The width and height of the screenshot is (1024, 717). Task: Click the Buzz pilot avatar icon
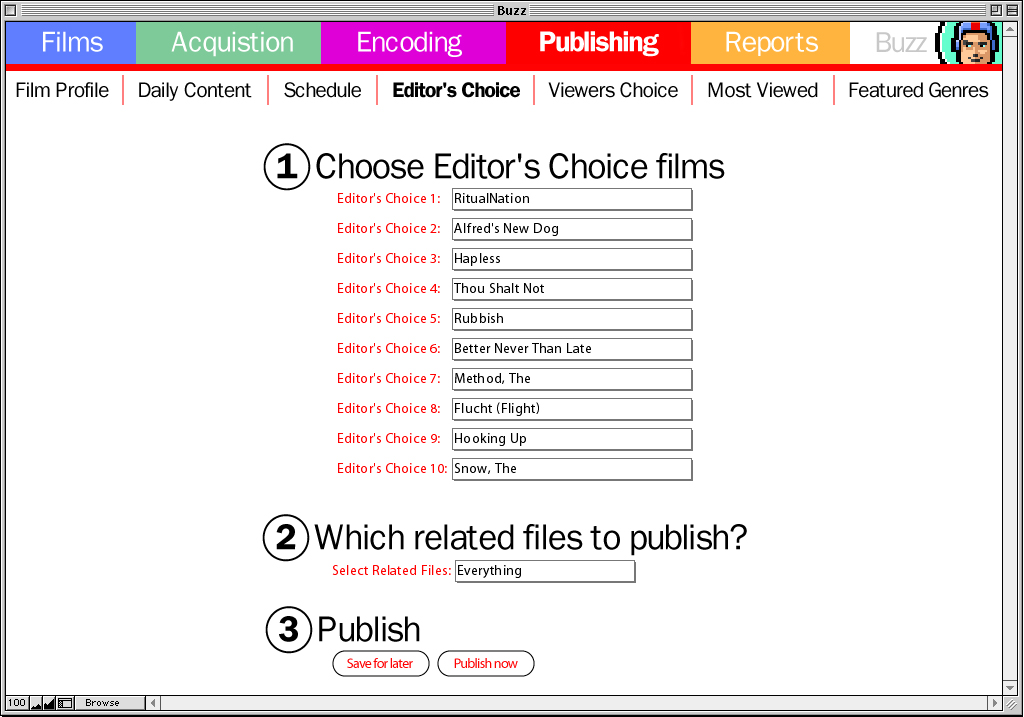[970, 42]
